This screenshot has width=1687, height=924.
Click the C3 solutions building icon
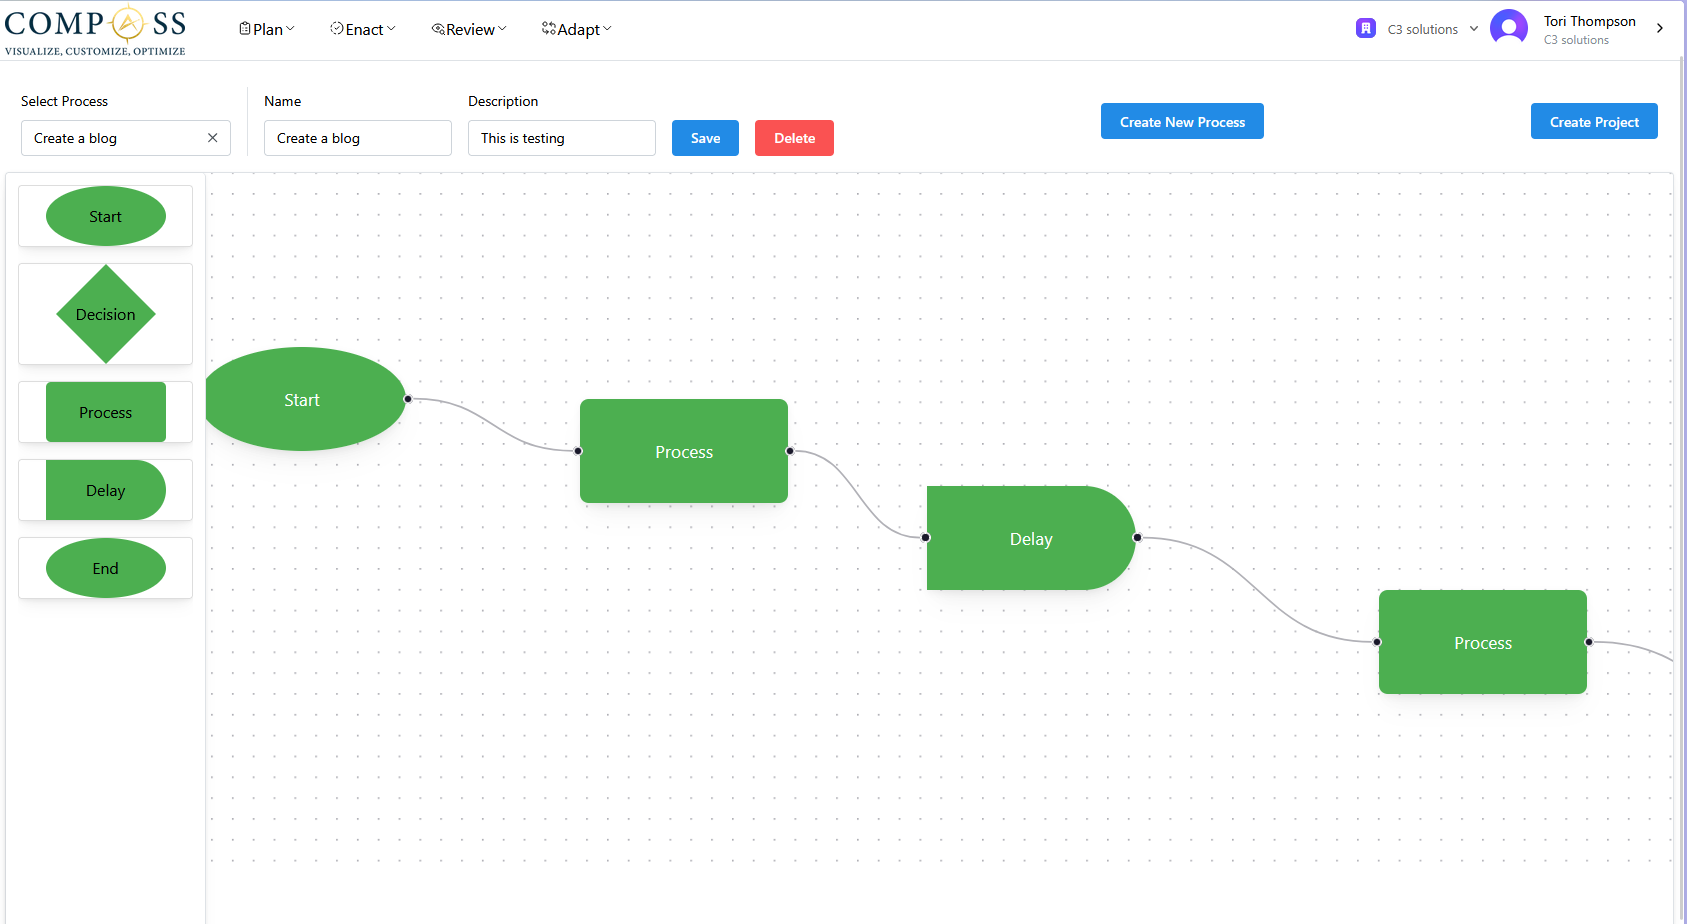tap(1366, 27)
